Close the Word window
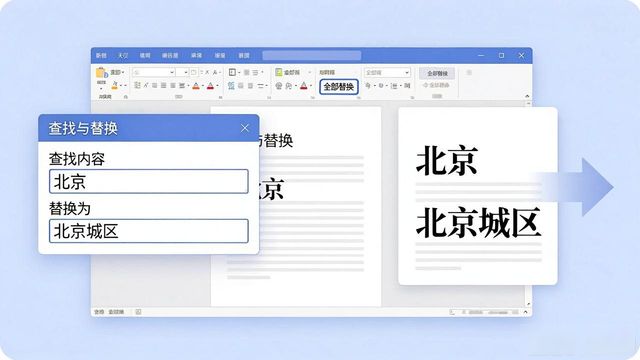The height and width of the screenshot is (360, 640). (x=521, y=56)
